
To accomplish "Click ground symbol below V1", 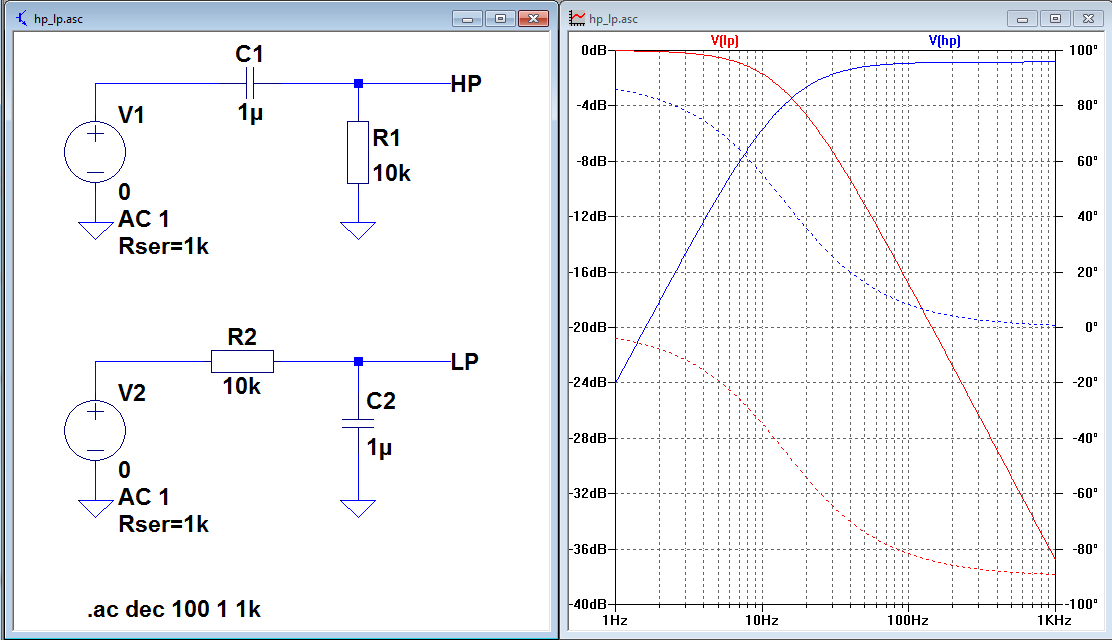I will click(95, 231).
